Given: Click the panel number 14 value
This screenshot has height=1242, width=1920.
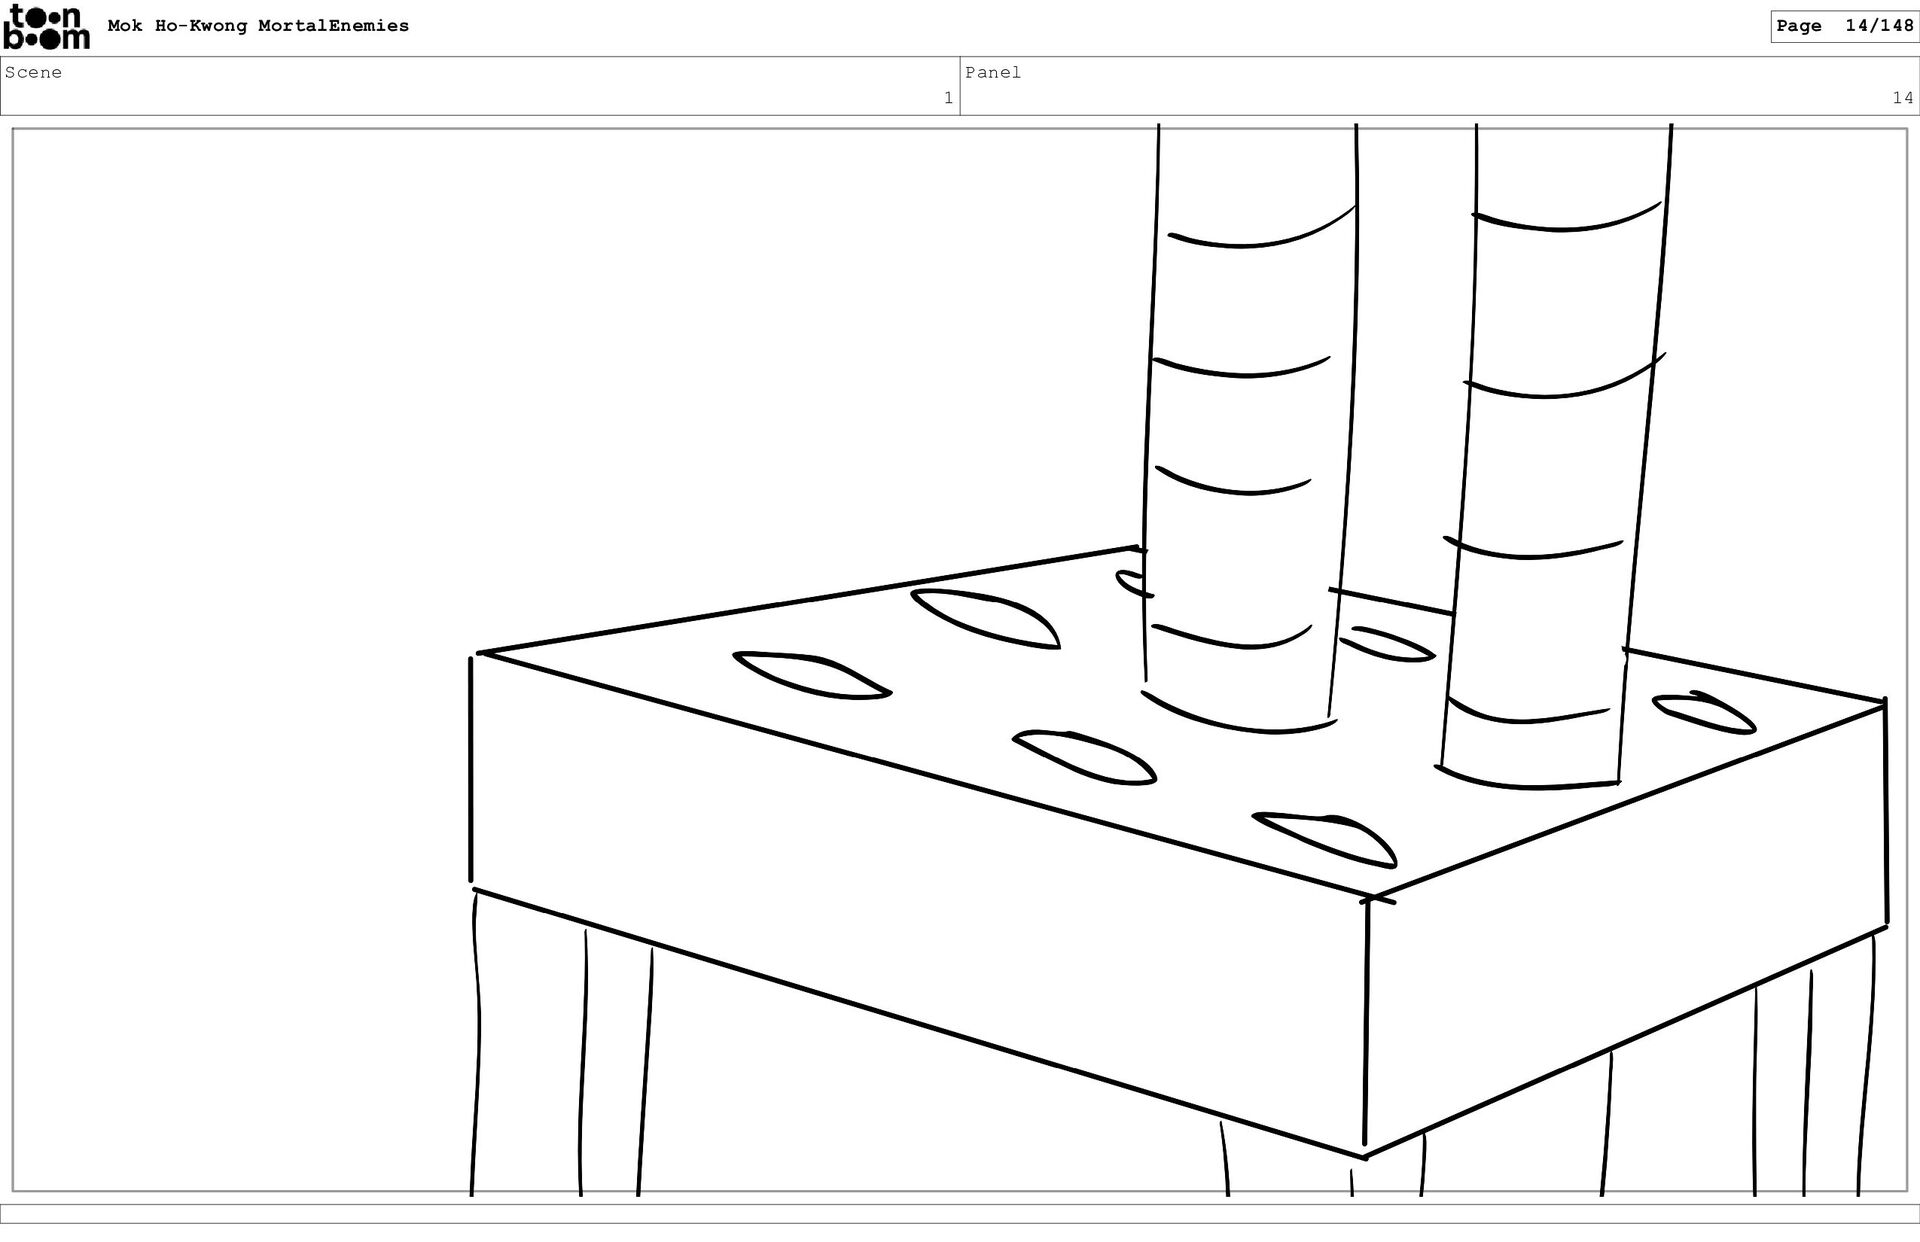Looking at the screenshot, I should pyautogui.click(x=1902, y=98).
